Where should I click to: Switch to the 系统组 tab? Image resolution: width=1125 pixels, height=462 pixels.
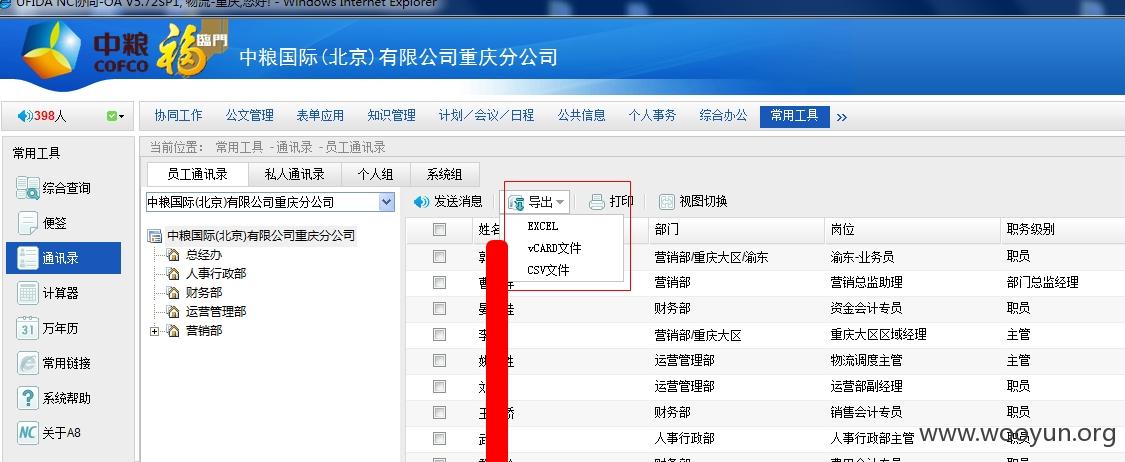point(445,174)
